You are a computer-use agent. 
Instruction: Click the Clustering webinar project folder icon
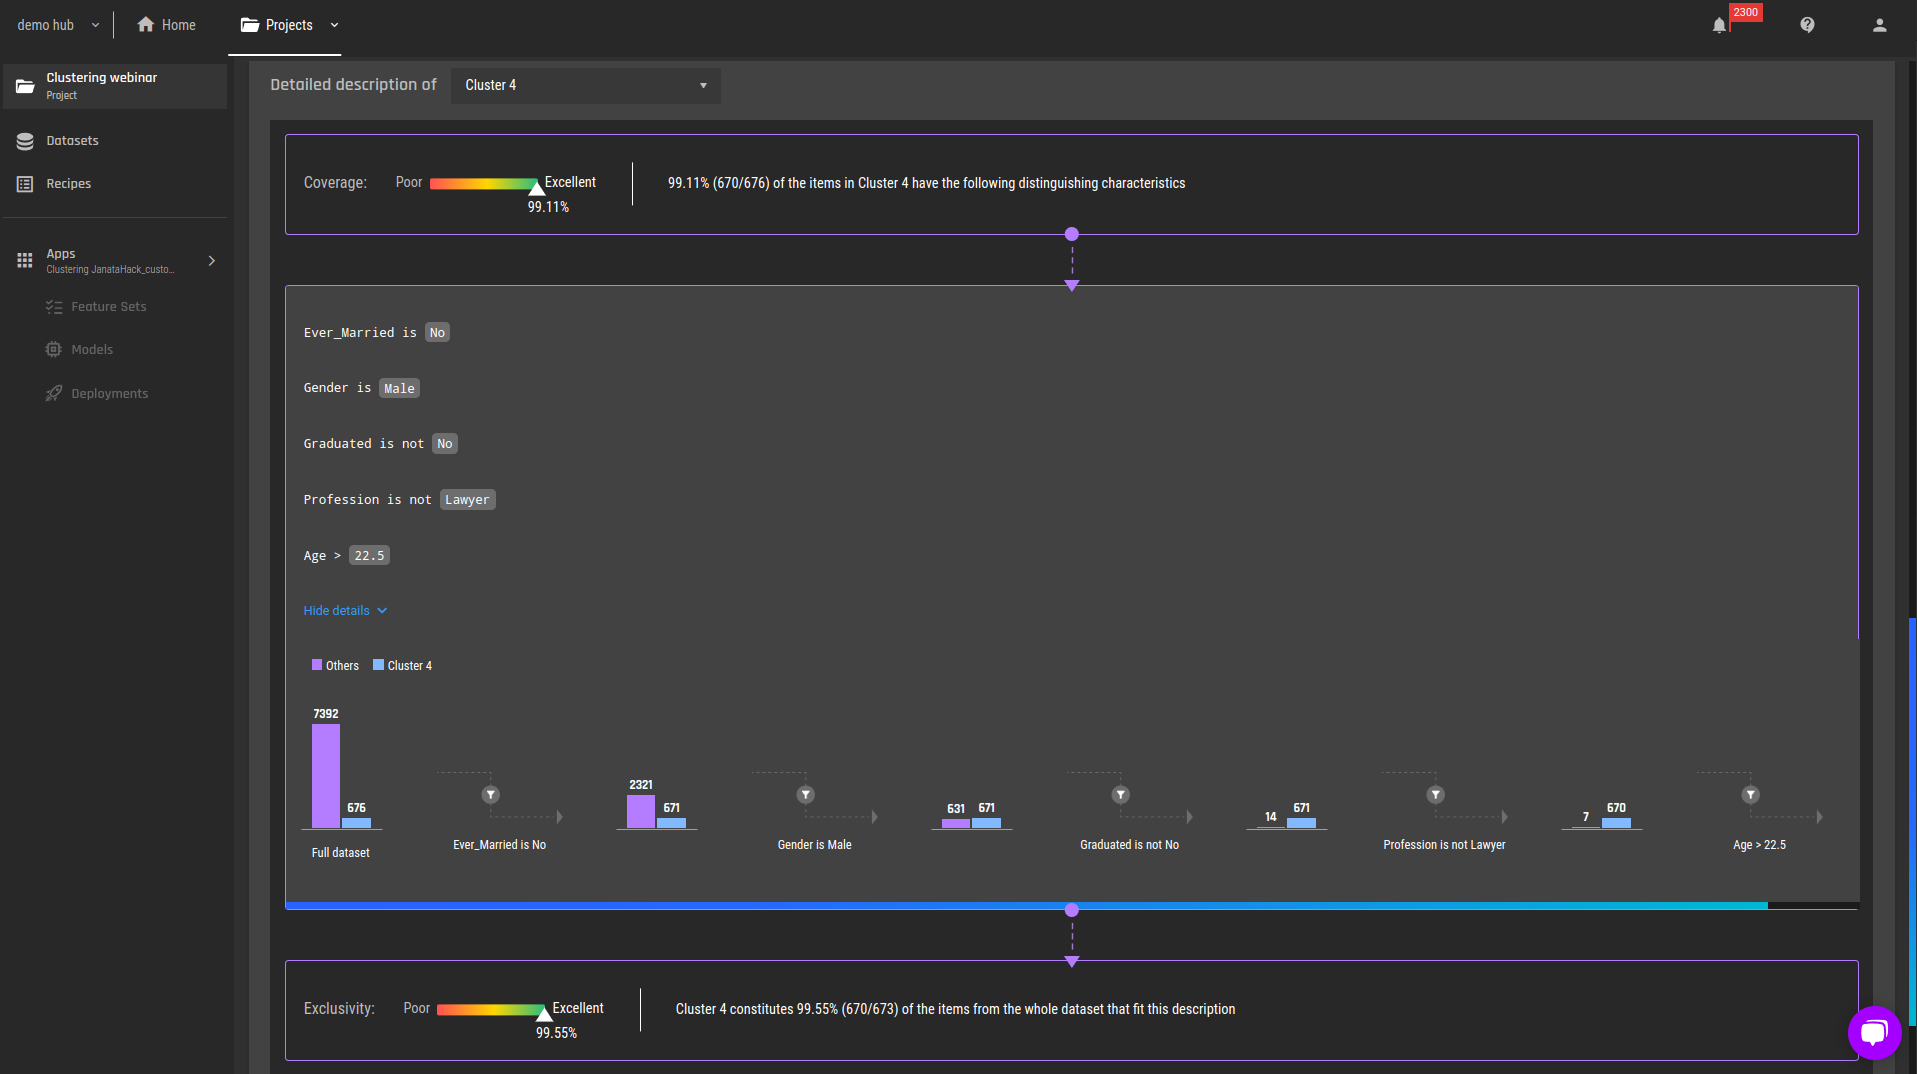coord(25,86)
